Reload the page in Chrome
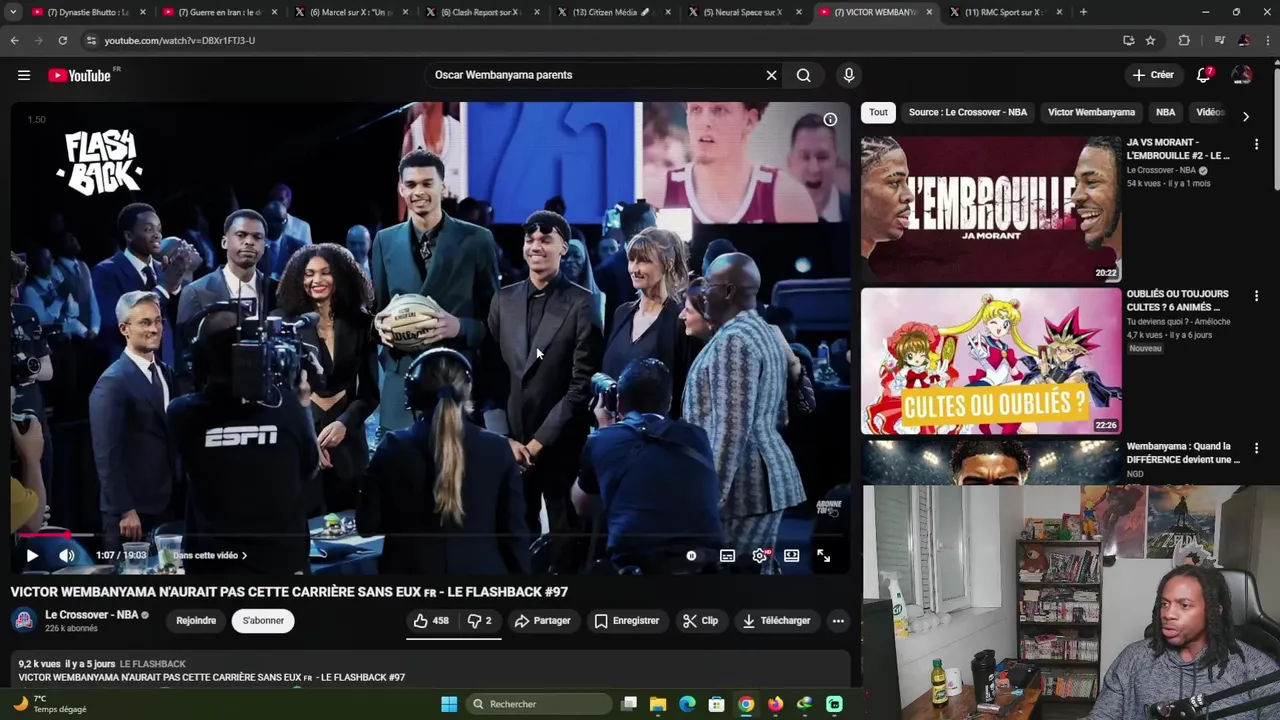 62,40
